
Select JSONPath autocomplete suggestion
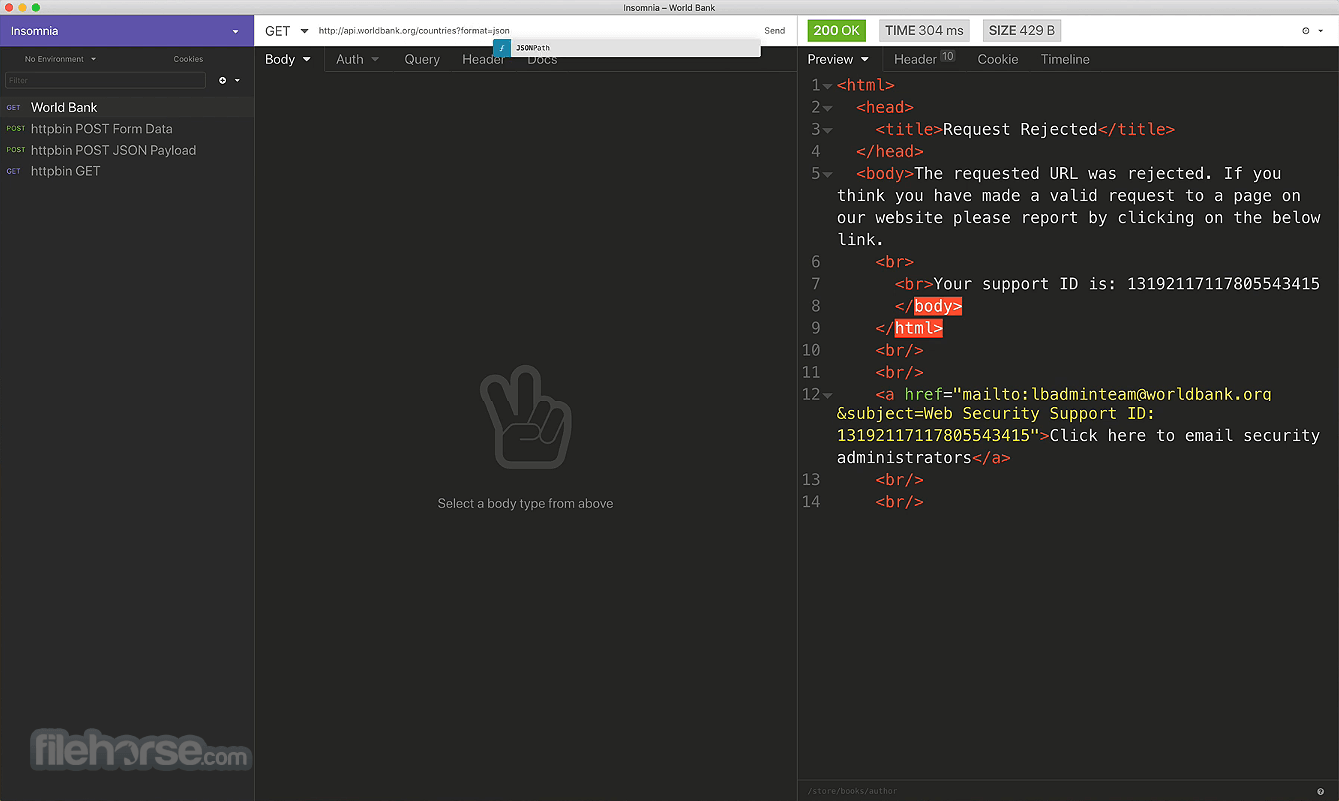click(x=627, y=47)
